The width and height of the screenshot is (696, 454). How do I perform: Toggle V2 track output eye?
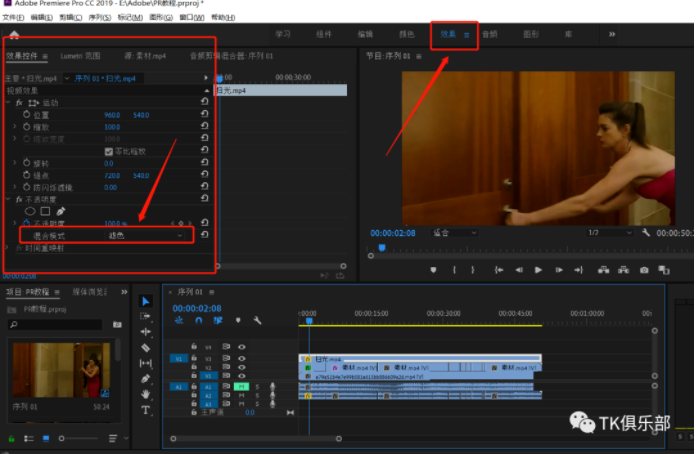241,367
